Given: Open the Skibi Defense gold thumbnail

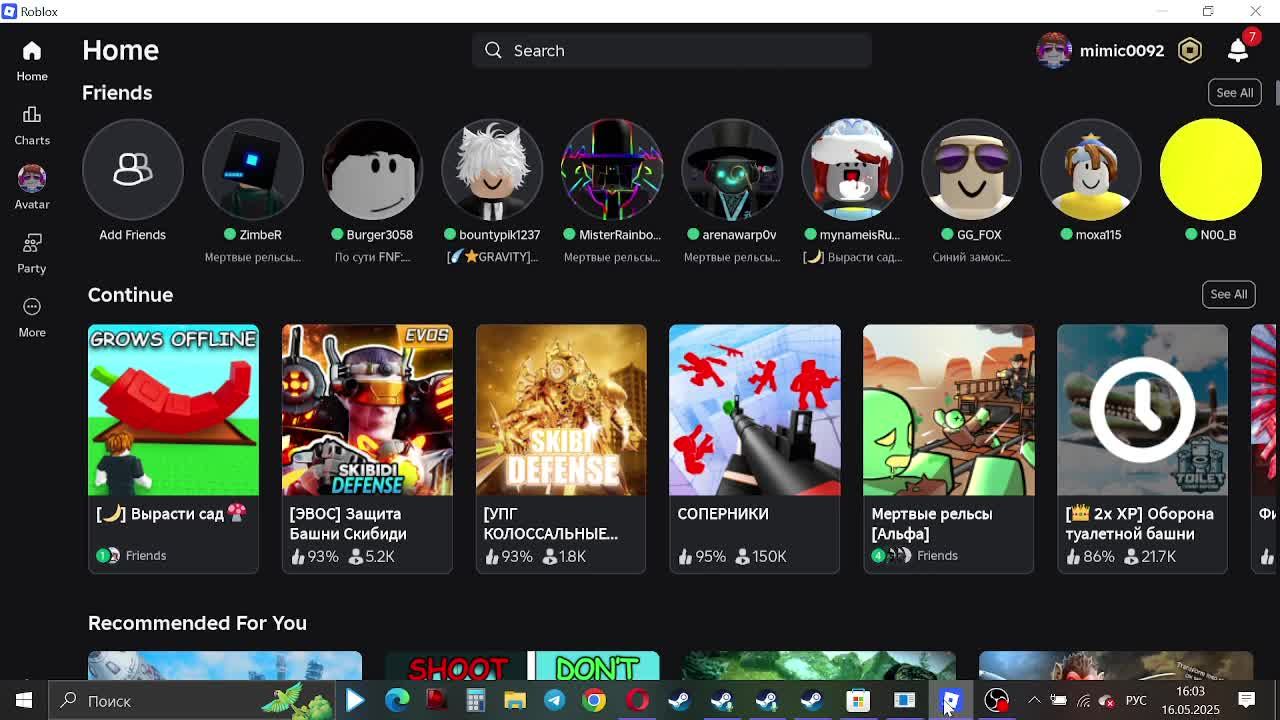Looking at the screenshot, I should pyautogui.click(x=561, y=410).
